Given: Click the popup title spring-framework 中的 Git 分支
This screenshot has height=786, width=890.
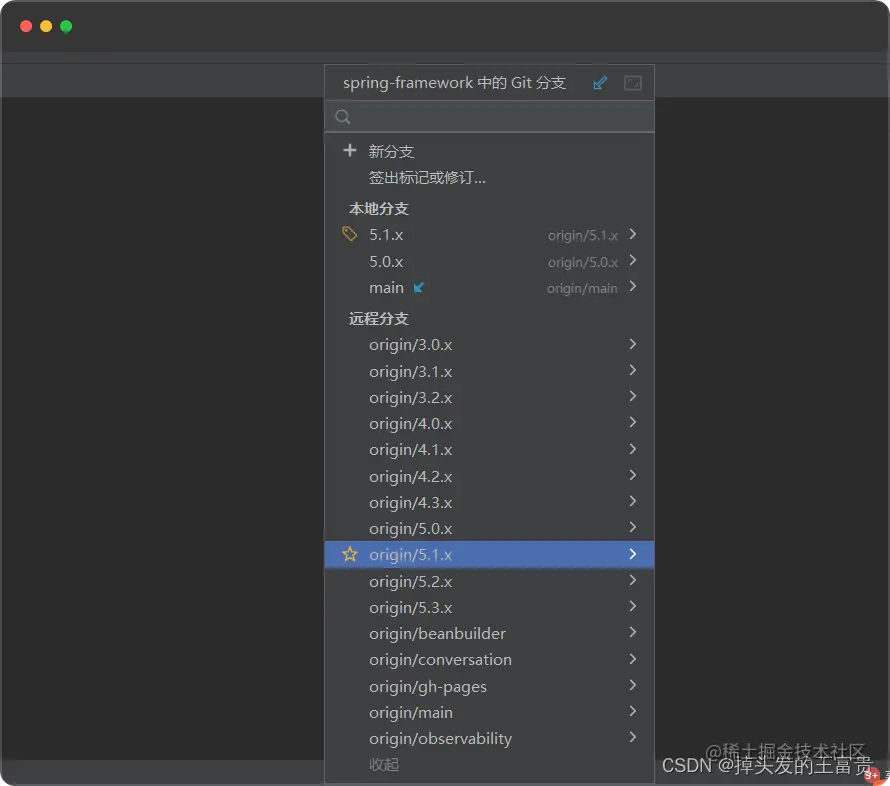Looking at the screenshot, I should tap(454, 83).
